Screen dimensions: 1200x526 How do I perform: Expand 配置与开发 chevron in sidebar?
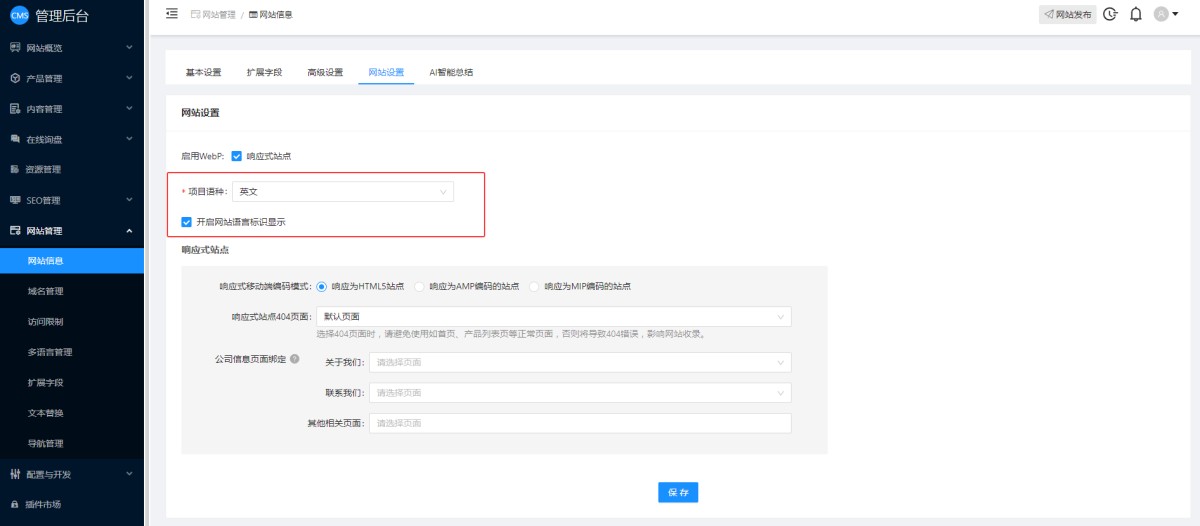(x=129, y=474)
